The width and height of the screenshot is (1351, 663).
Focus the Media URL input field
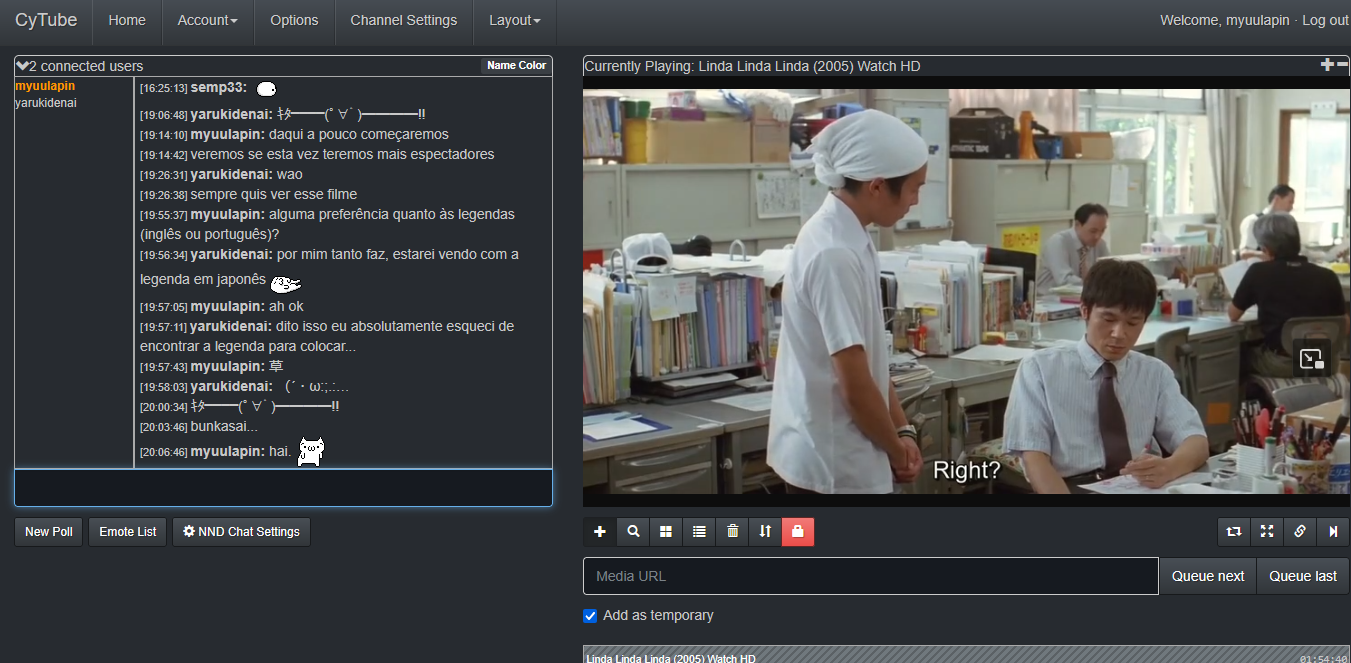[870, 576]
